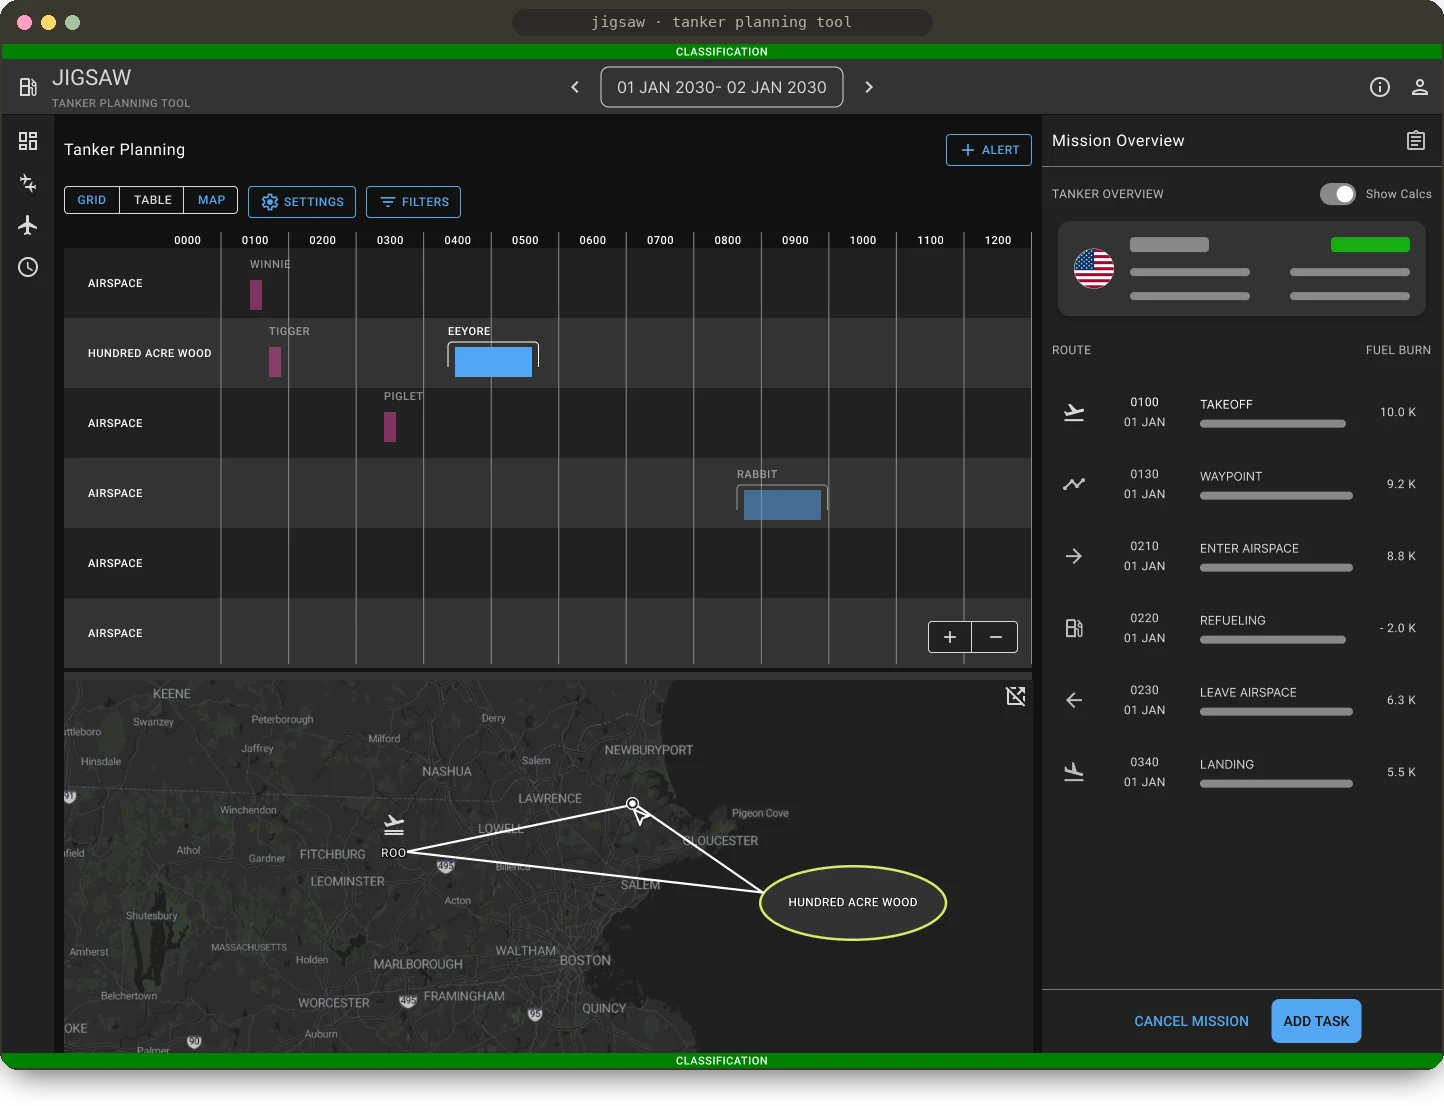Image resolution: width=1444 pixels, height=1106 pixels.
Task: Click the US flag tanker card
Action: coord(1242,269)
